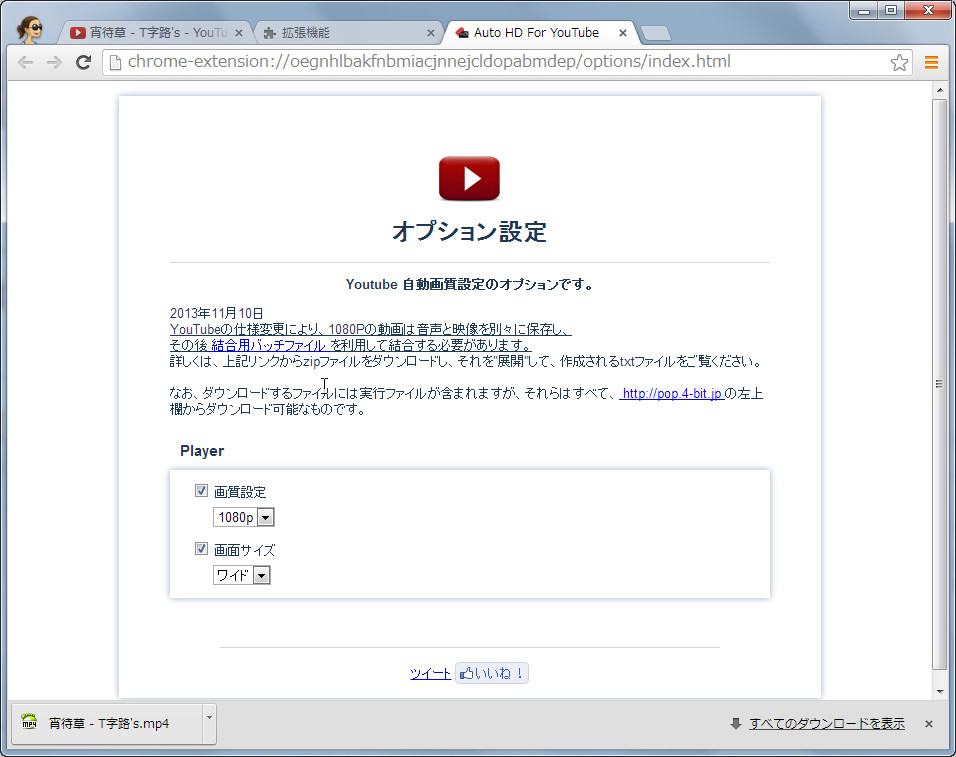Close the 宵待草 YouTube tab

(x=239, y=33)
